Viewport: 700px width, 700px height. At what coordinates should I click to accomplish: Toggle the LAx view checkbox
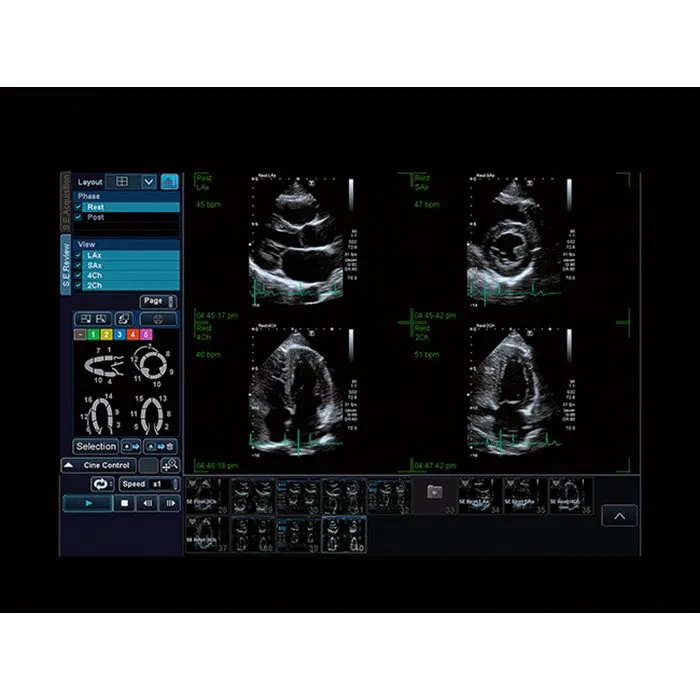(78, 256)
